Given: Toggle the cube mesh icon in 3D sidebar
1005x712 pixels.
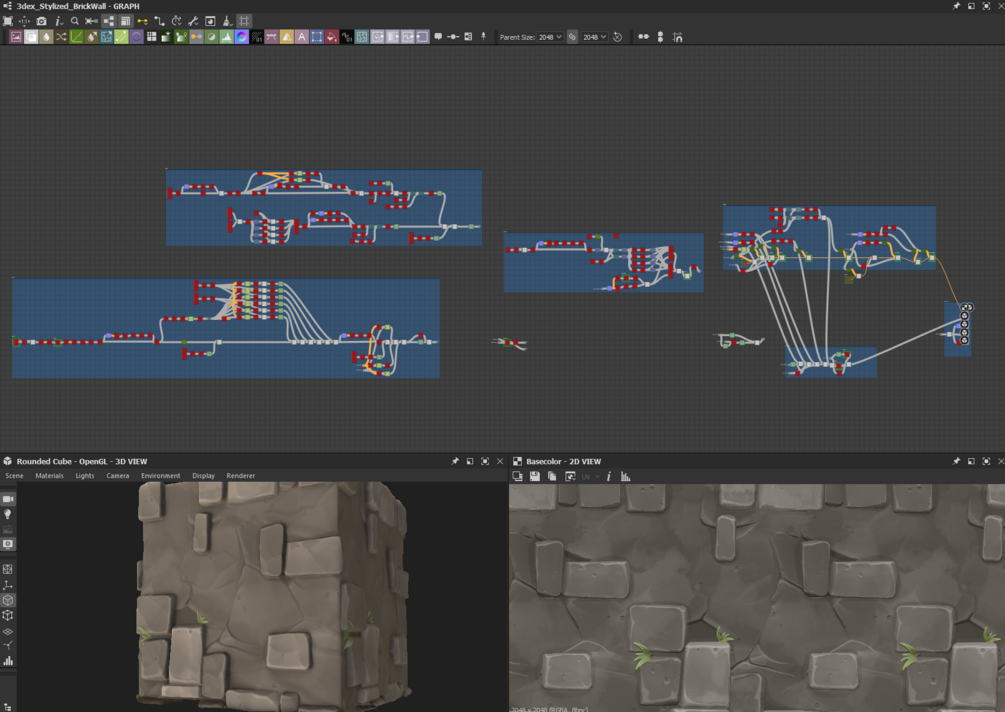Looking at the screenshot, I should tap(8, 600).
